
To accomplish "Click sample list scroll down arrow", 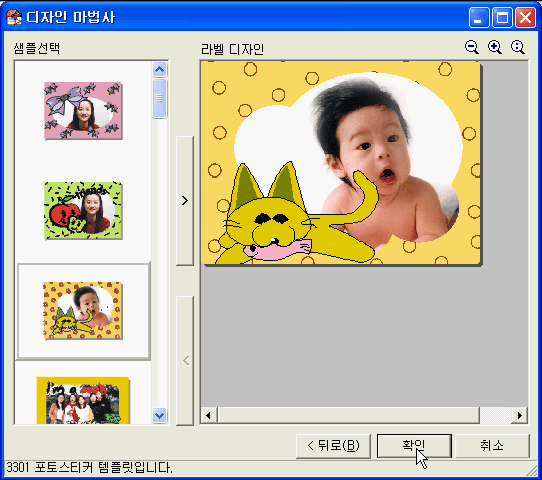I will (x=159, y=415).
